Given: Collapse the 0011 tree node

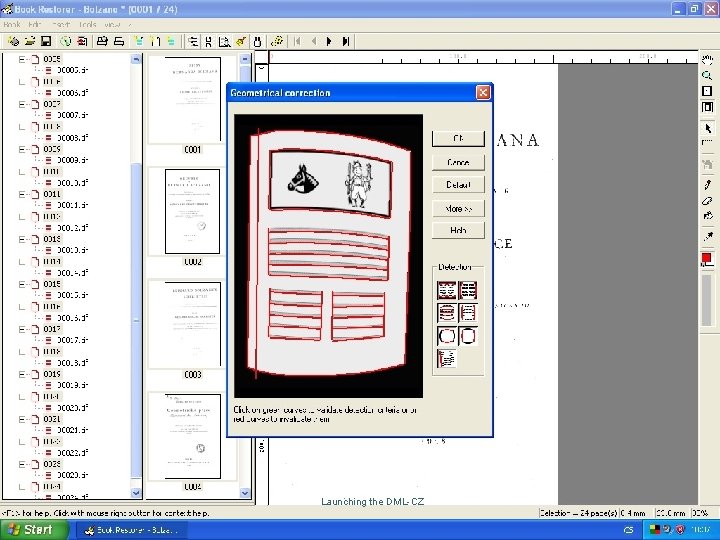Looking at the screenshot, I should (21, 194).
